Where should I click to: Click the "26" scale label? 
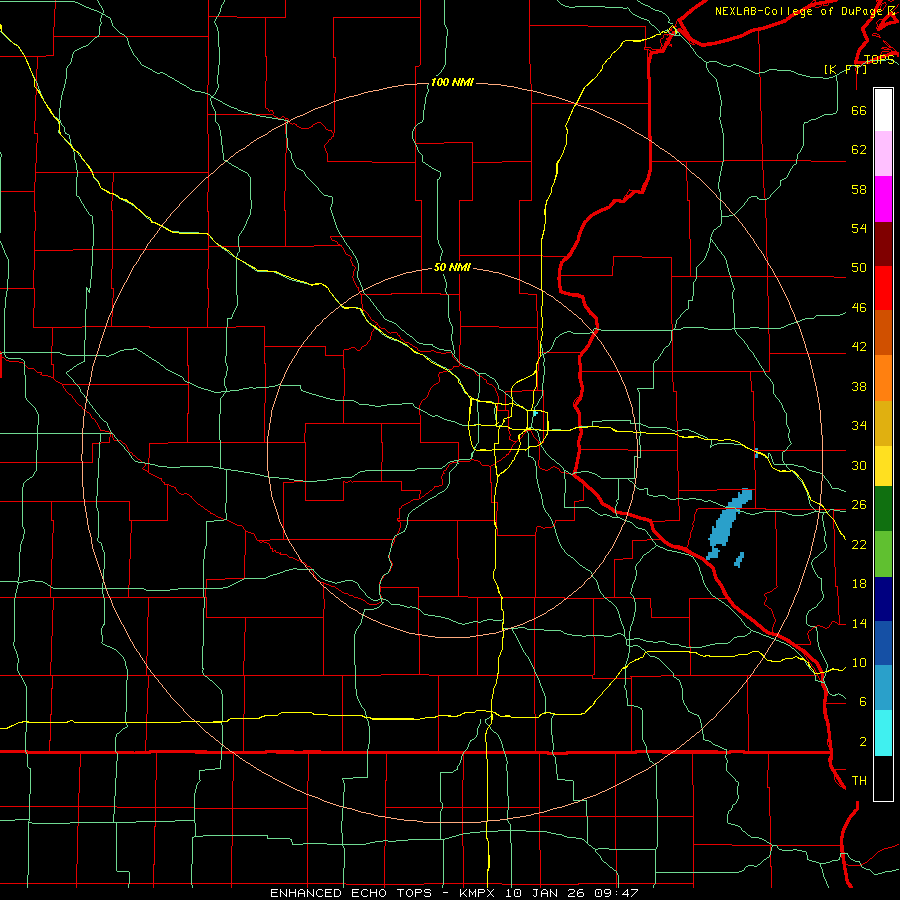[859, 505]
